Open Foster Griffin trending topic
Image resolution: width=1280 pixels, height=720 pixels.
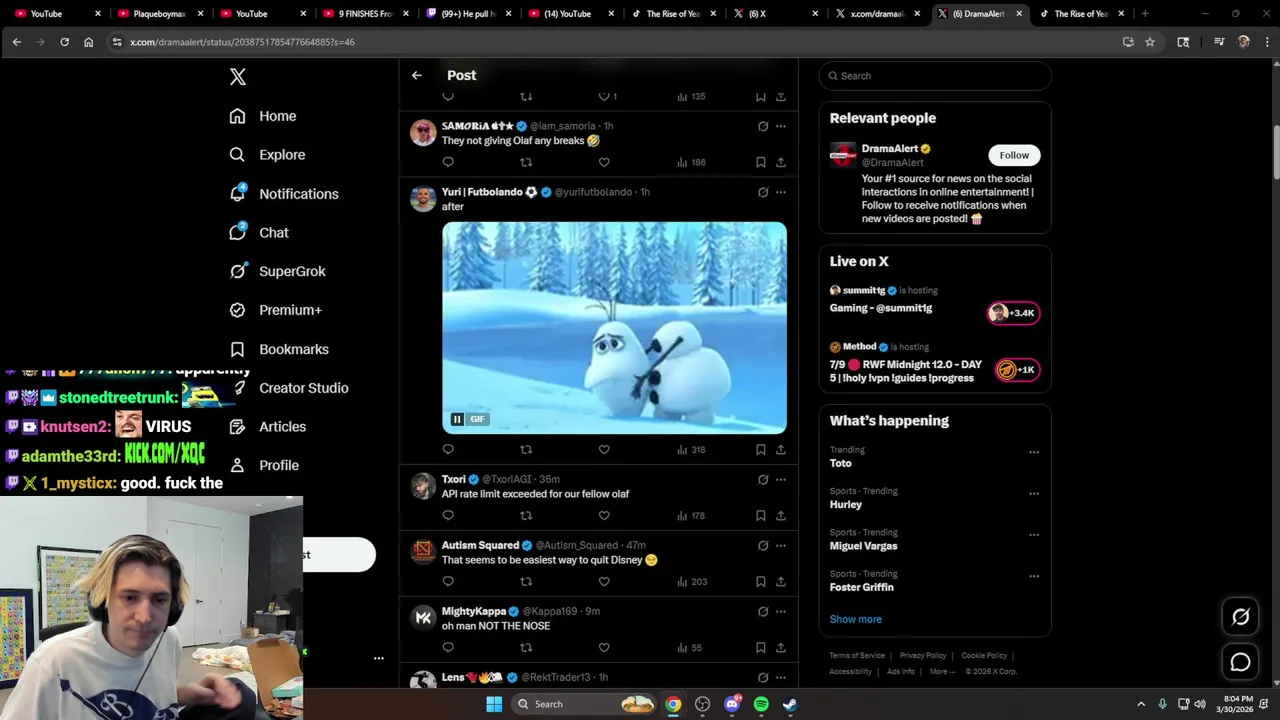(861, 588)
